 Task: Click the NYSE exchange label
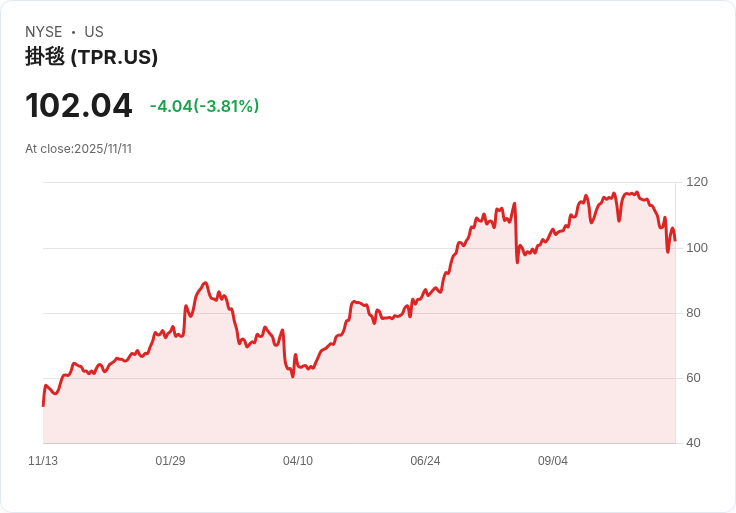(x=44, y=32)
